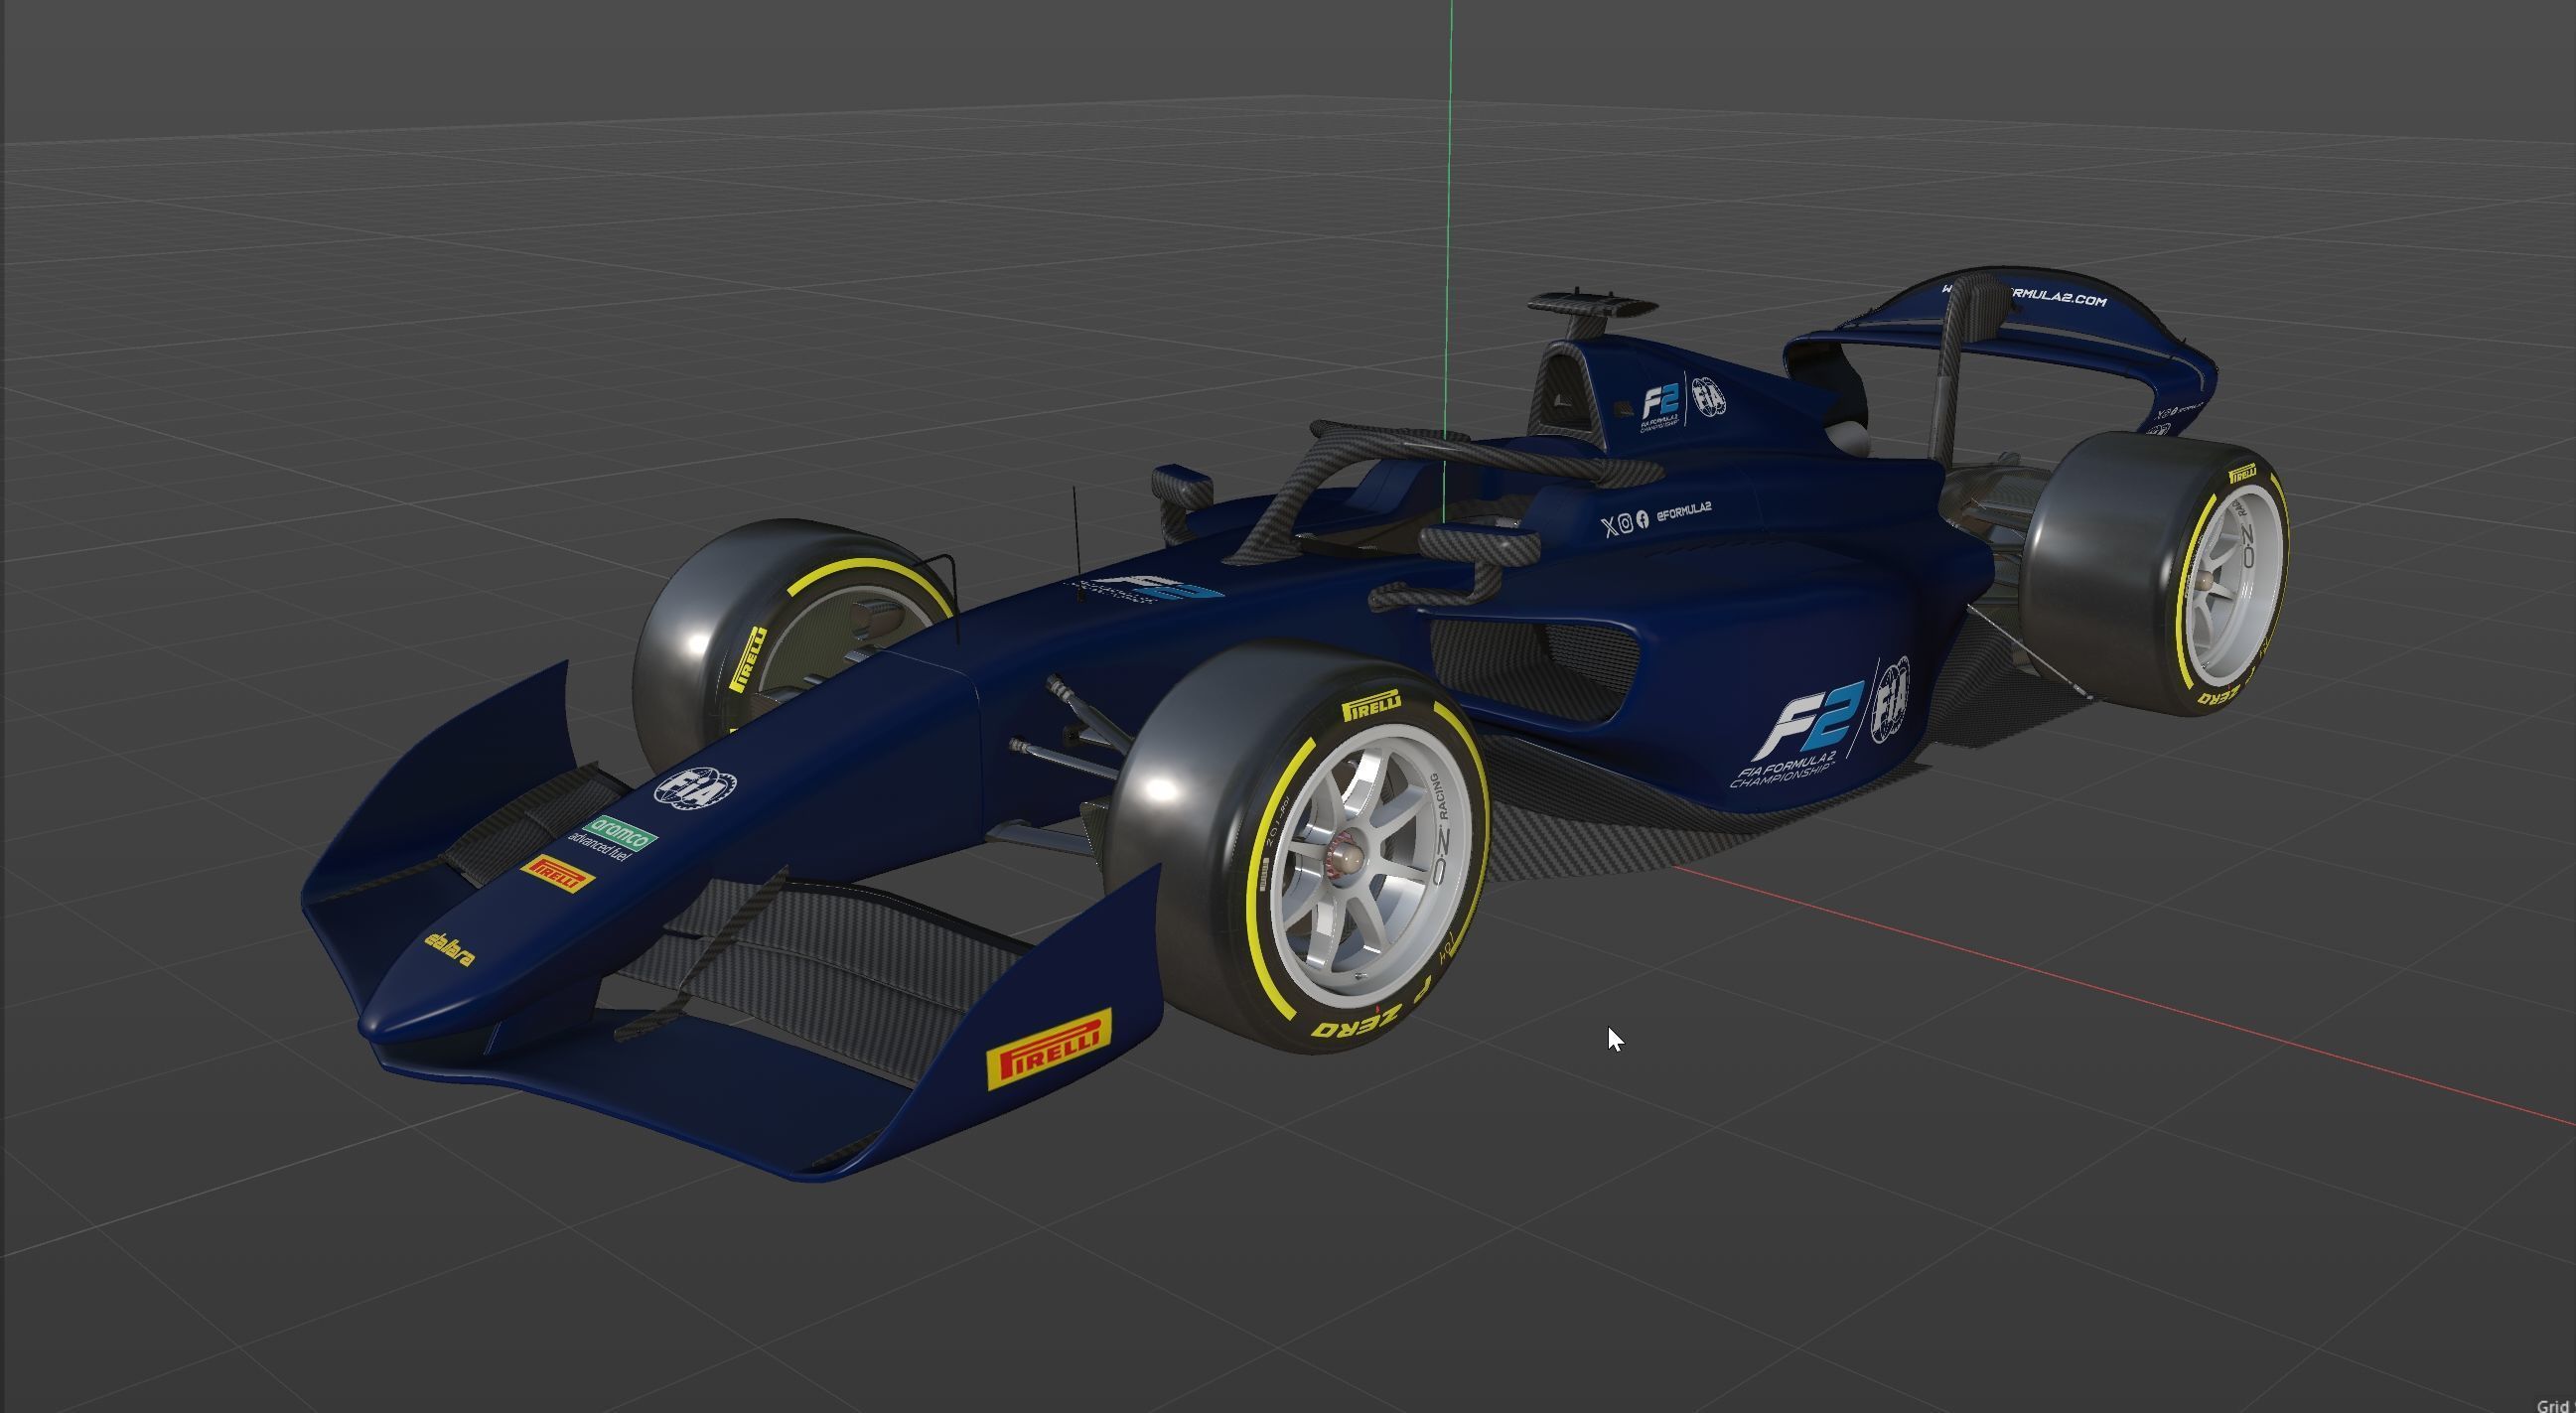Select the right-side carbon wing mirror
2576x1413 pixels.
coord(1480,545)
